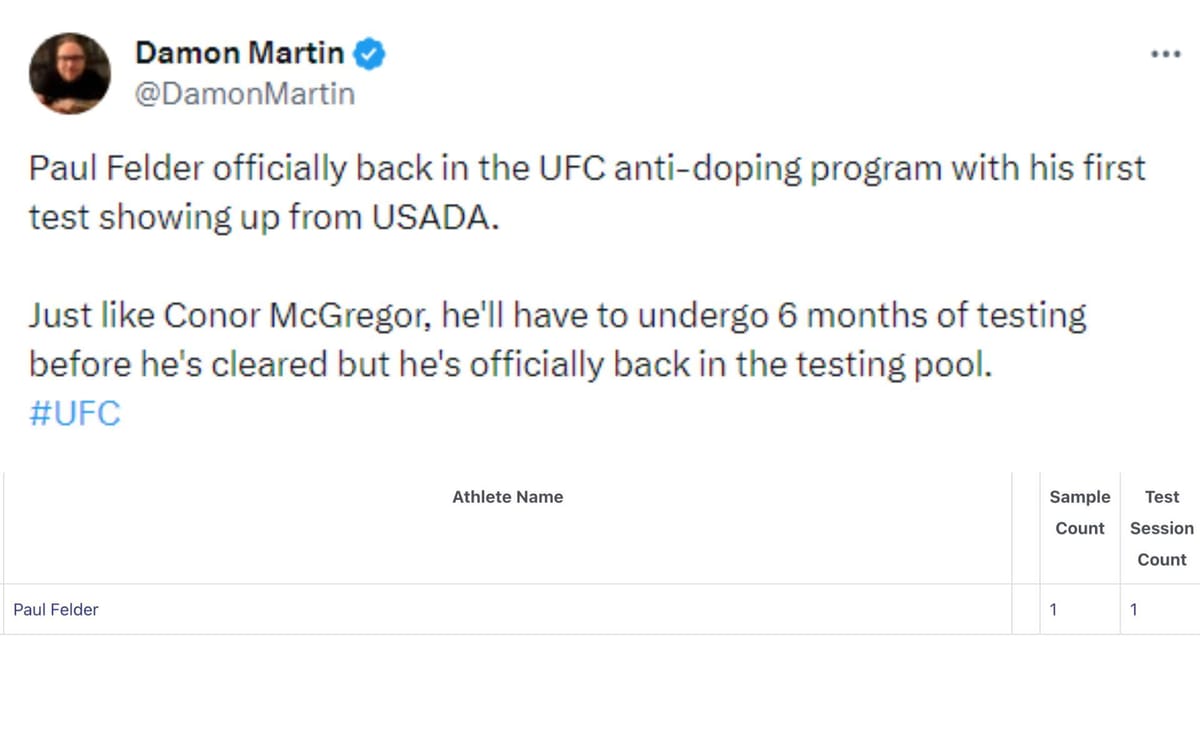The image size is (1200, 750).
Task: Click the Test Session Count header
Action: [x=1161, y=528]
